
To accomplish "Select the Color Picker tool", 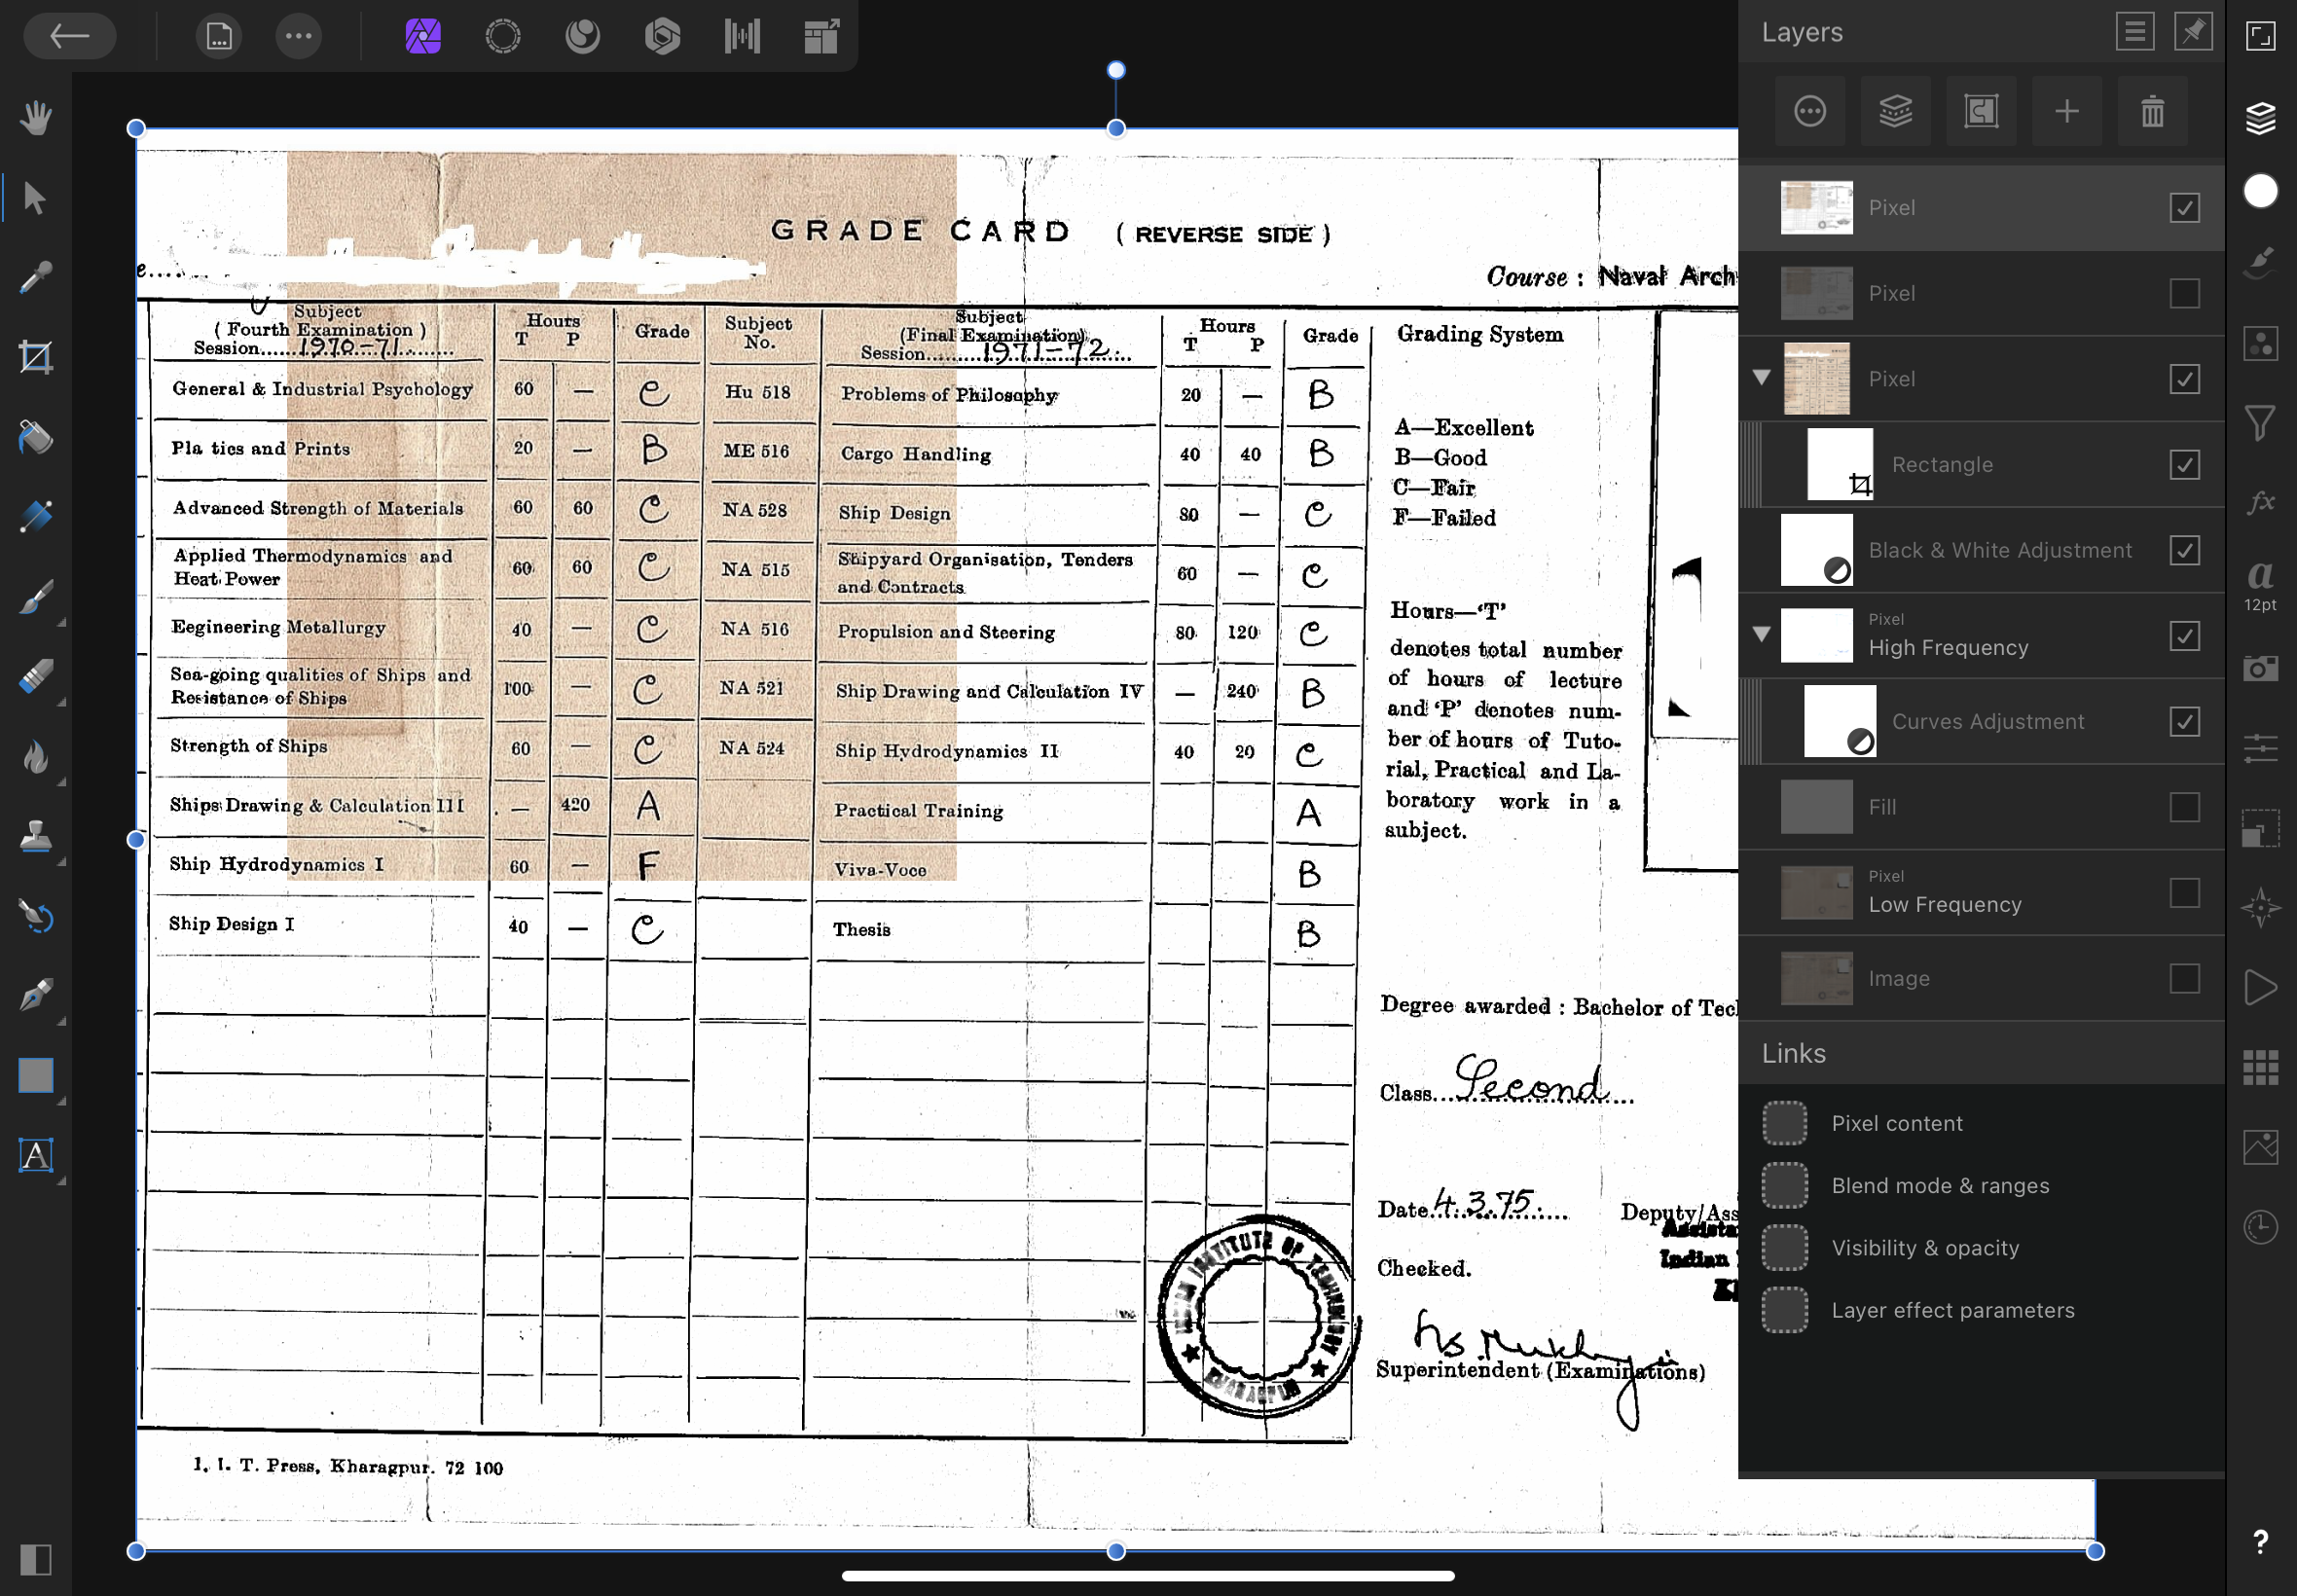I will [x=36, y=278].
